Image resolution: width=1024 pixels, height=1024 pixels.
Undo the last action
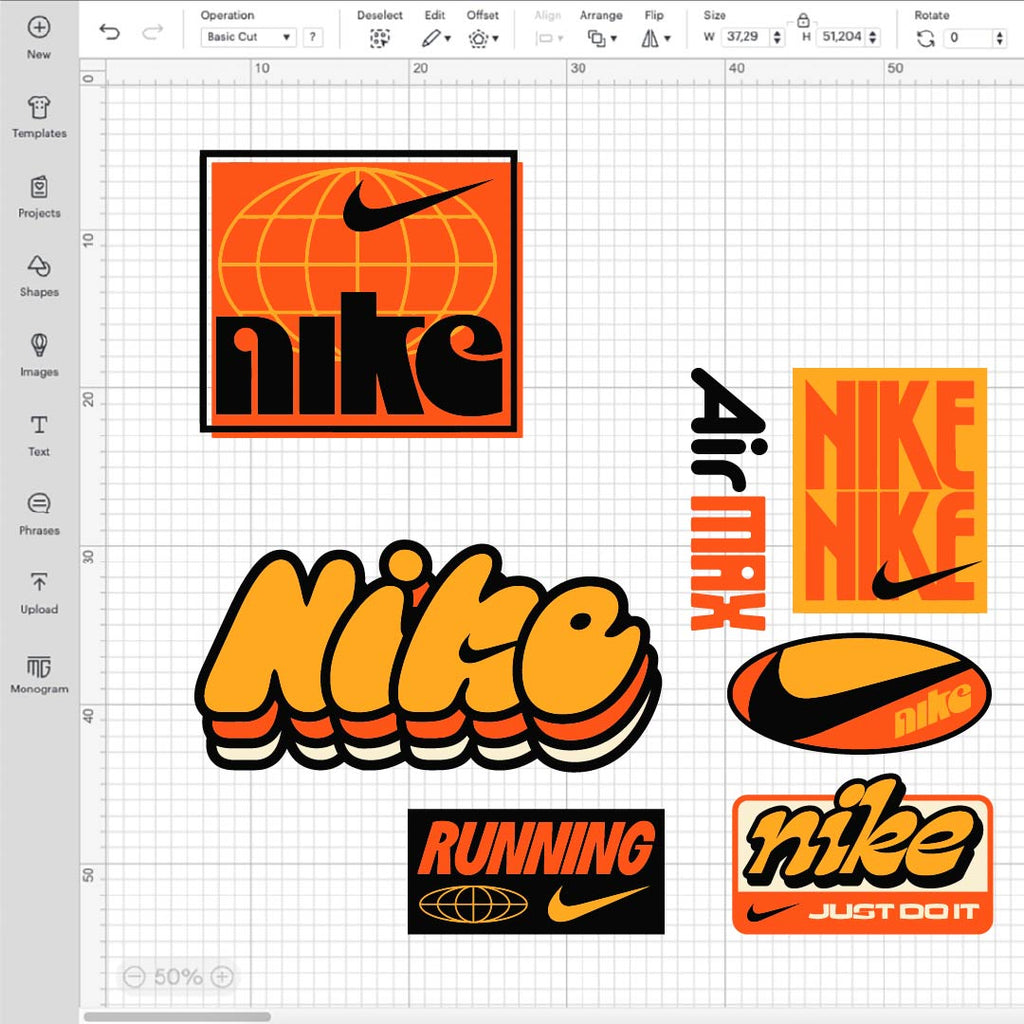(110, 33)
